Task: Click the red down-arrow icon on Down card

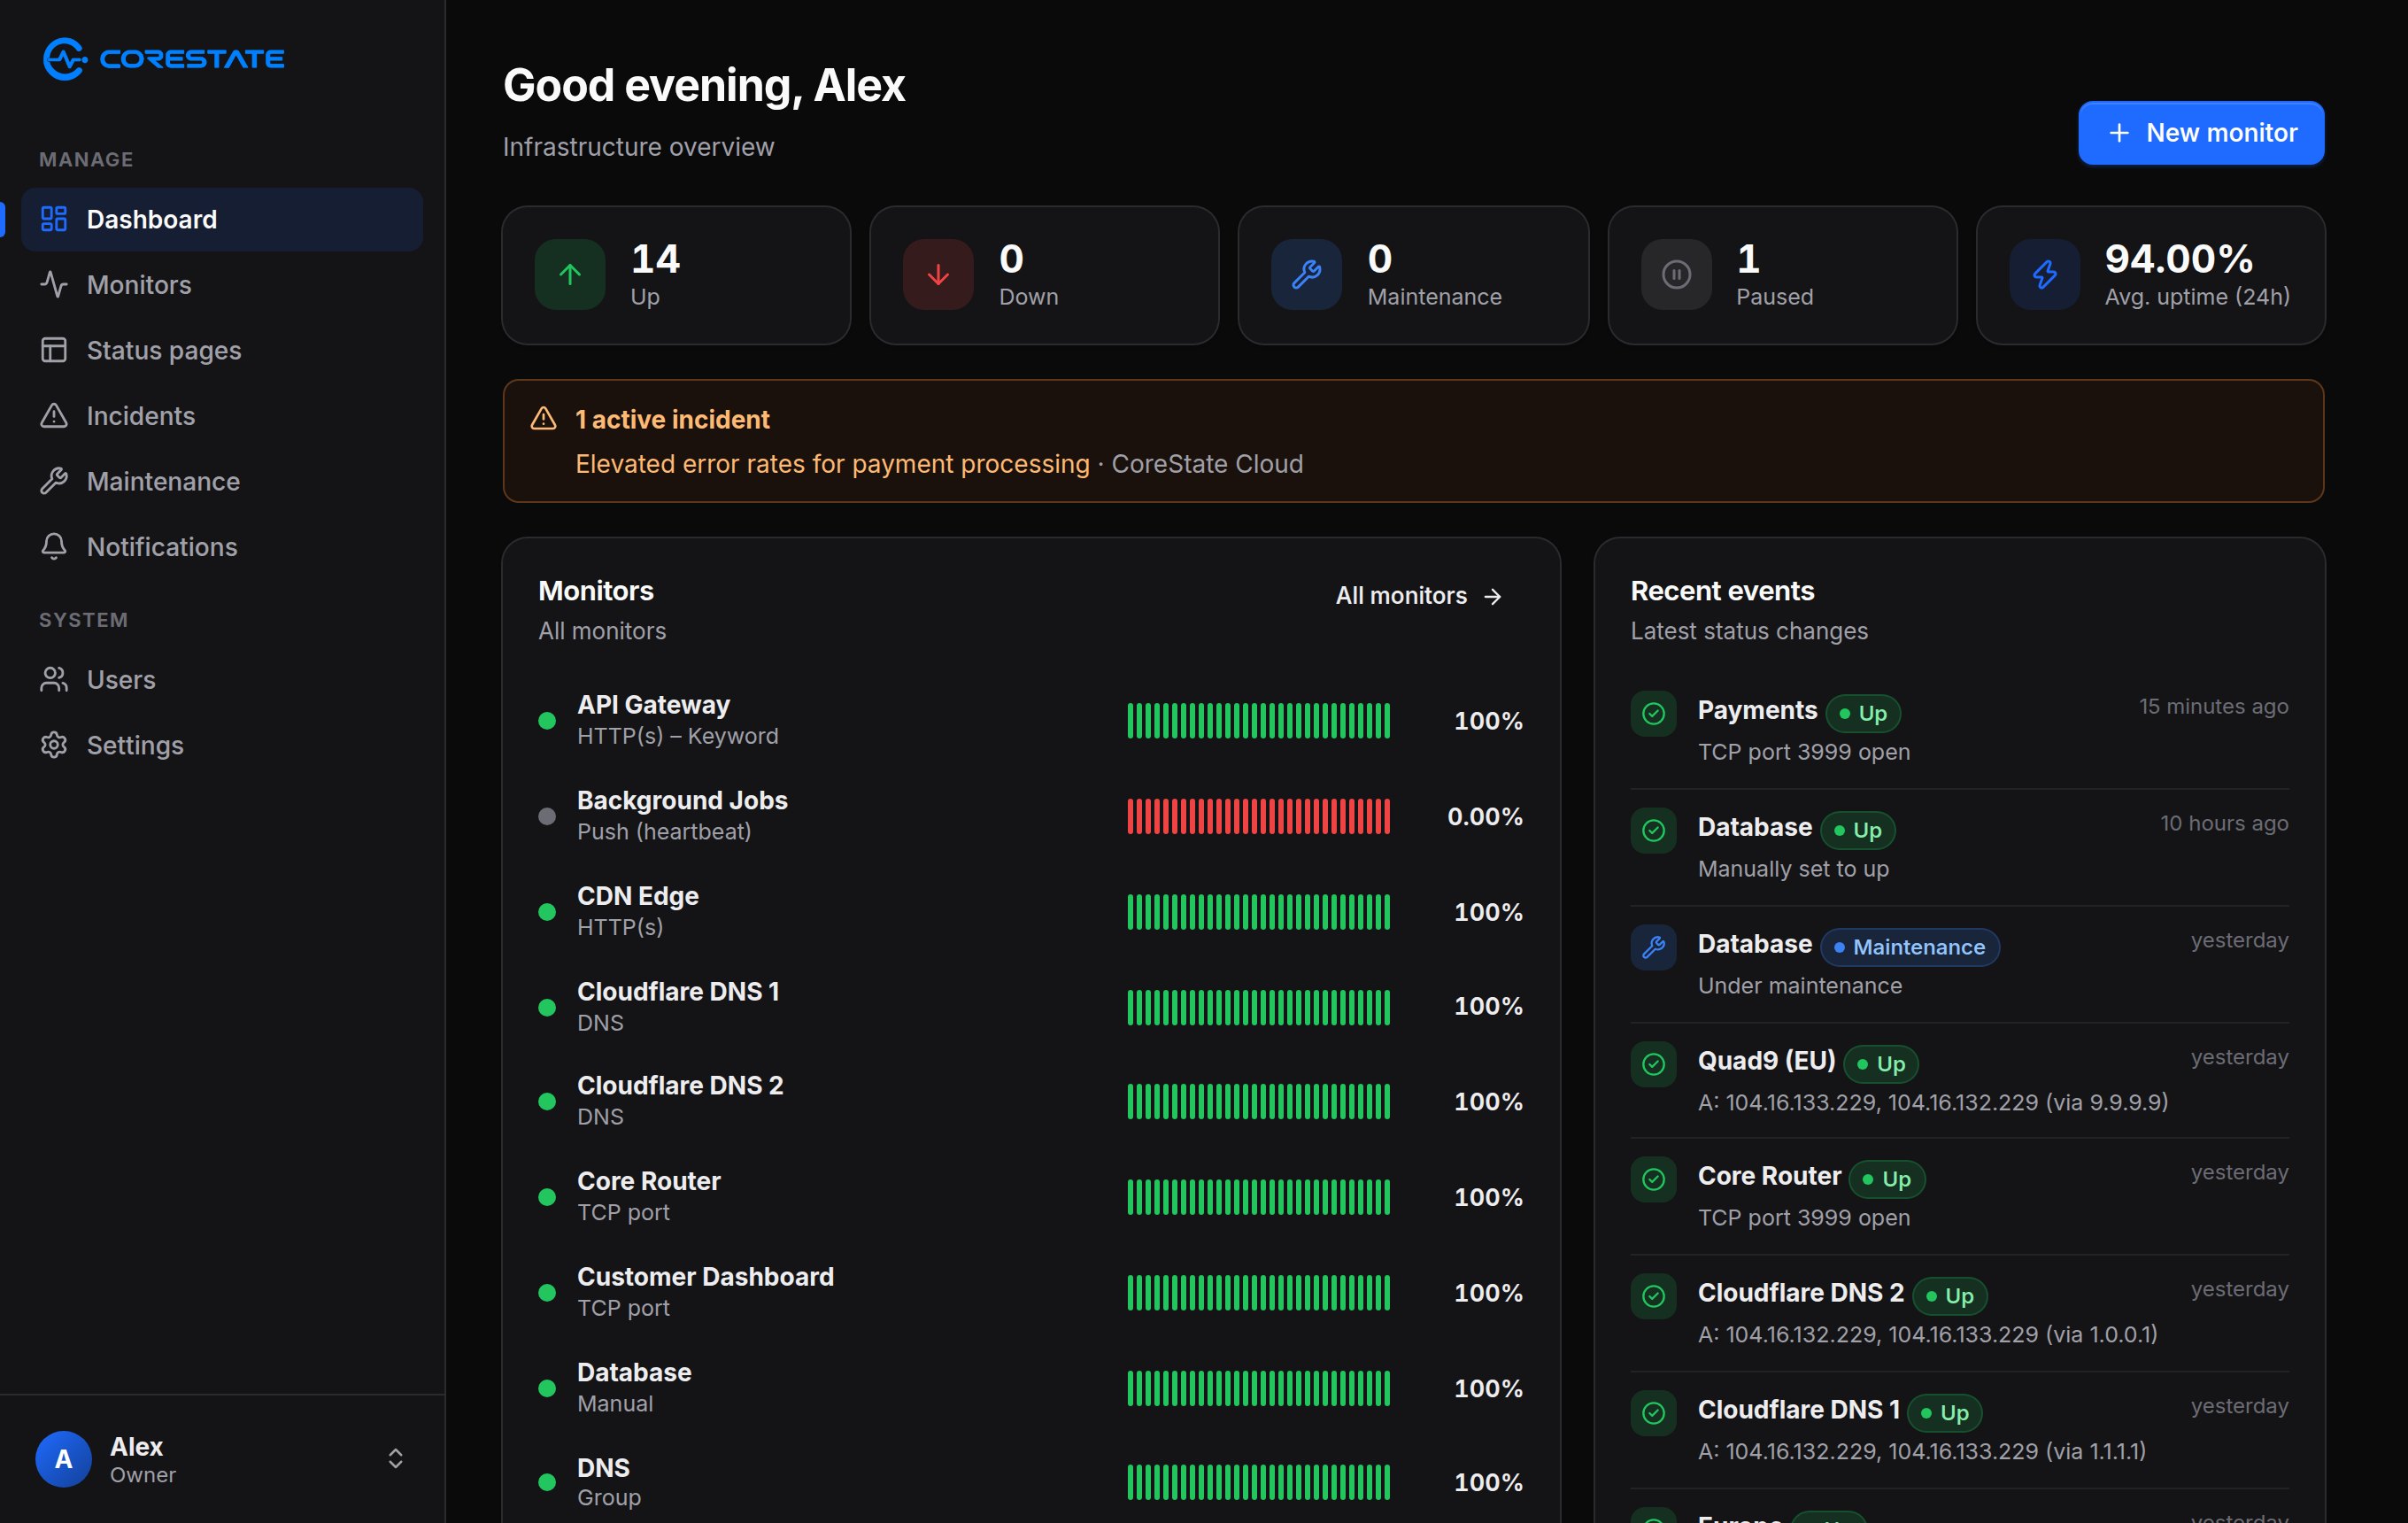Action: [938, 275]
